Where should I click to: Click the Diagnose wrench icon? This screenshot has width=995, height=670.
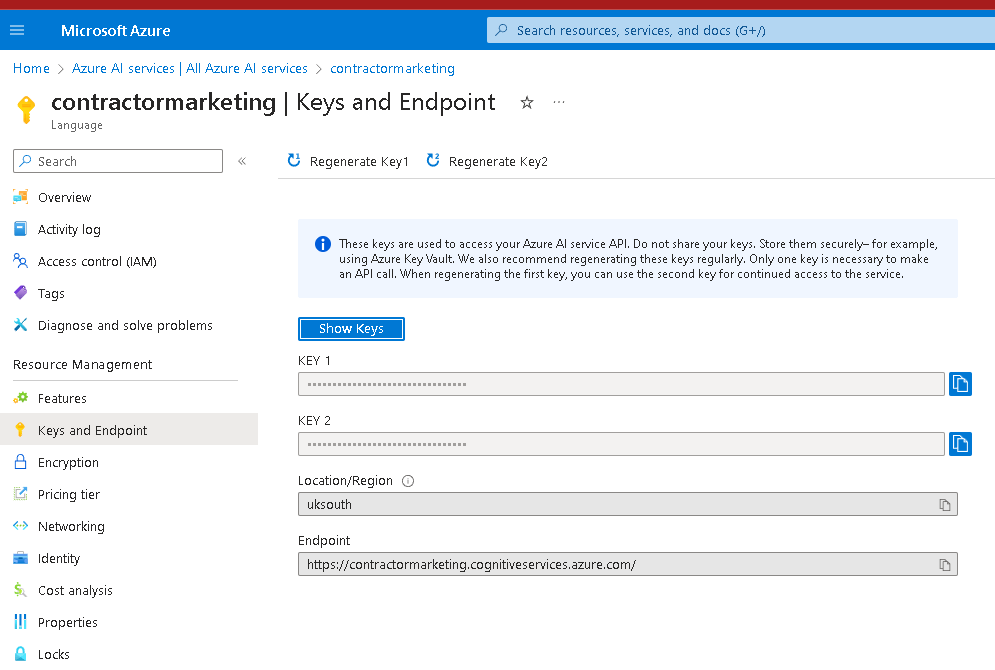pos(20,325)
